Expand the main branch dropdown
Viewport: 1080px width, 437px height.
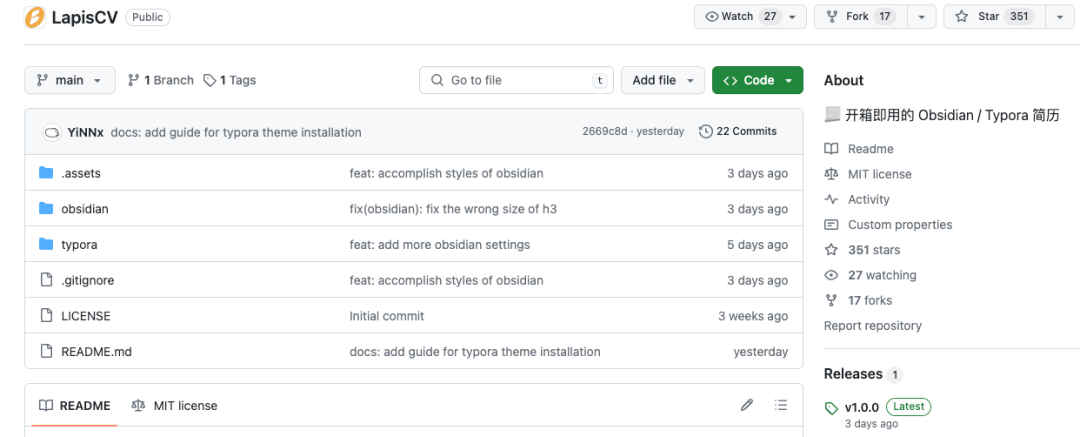[x=69, y=80]
